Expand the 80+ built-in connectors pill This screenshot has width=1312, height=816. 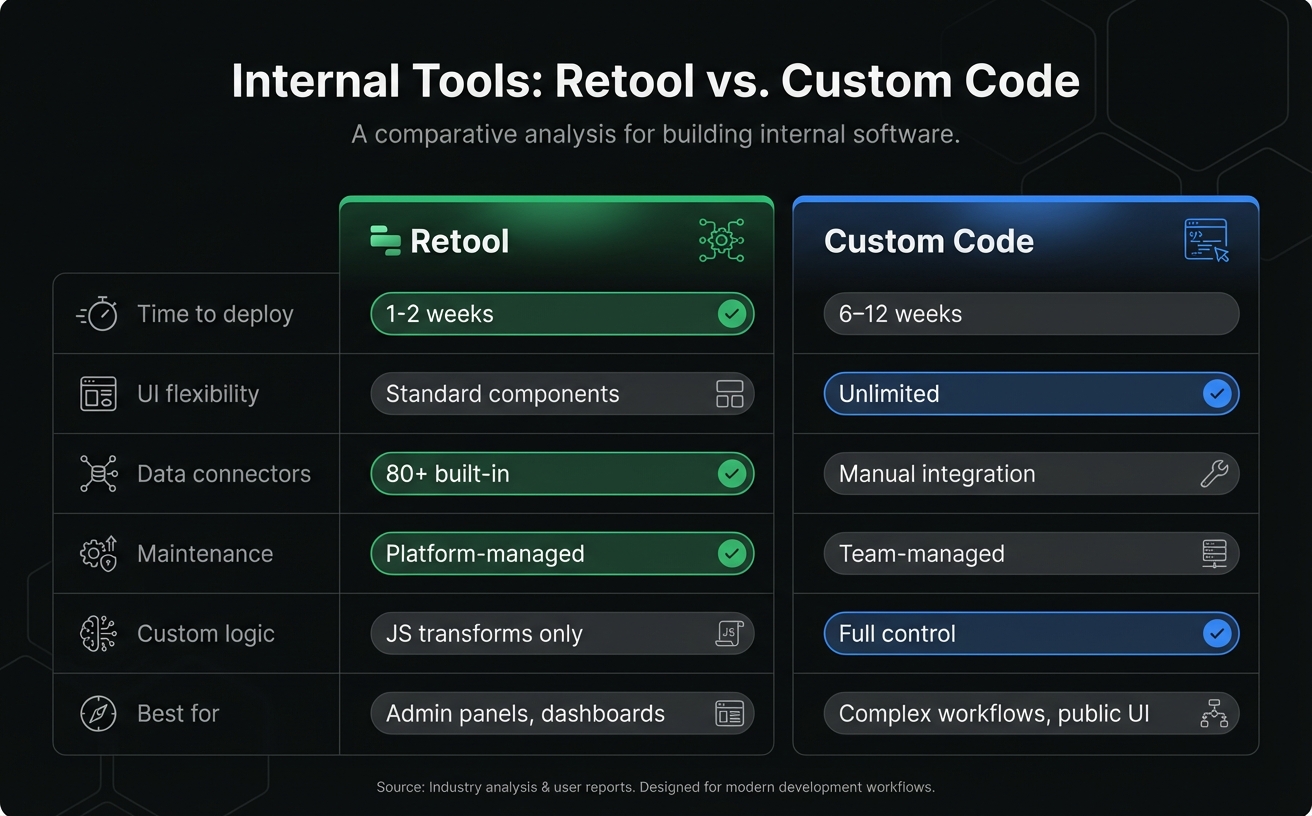562,473
